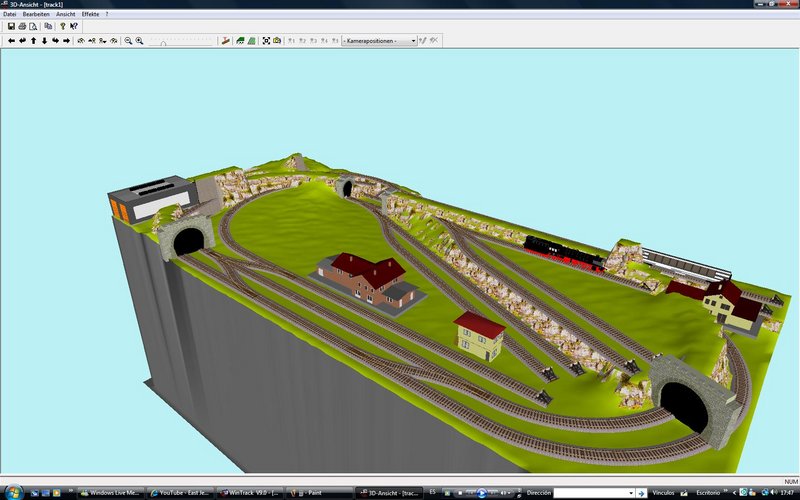Image resolution: width=800 pixels, height=500 pixels.
Task: Move camera left with the left arrow icon
Action: [11, 40]
